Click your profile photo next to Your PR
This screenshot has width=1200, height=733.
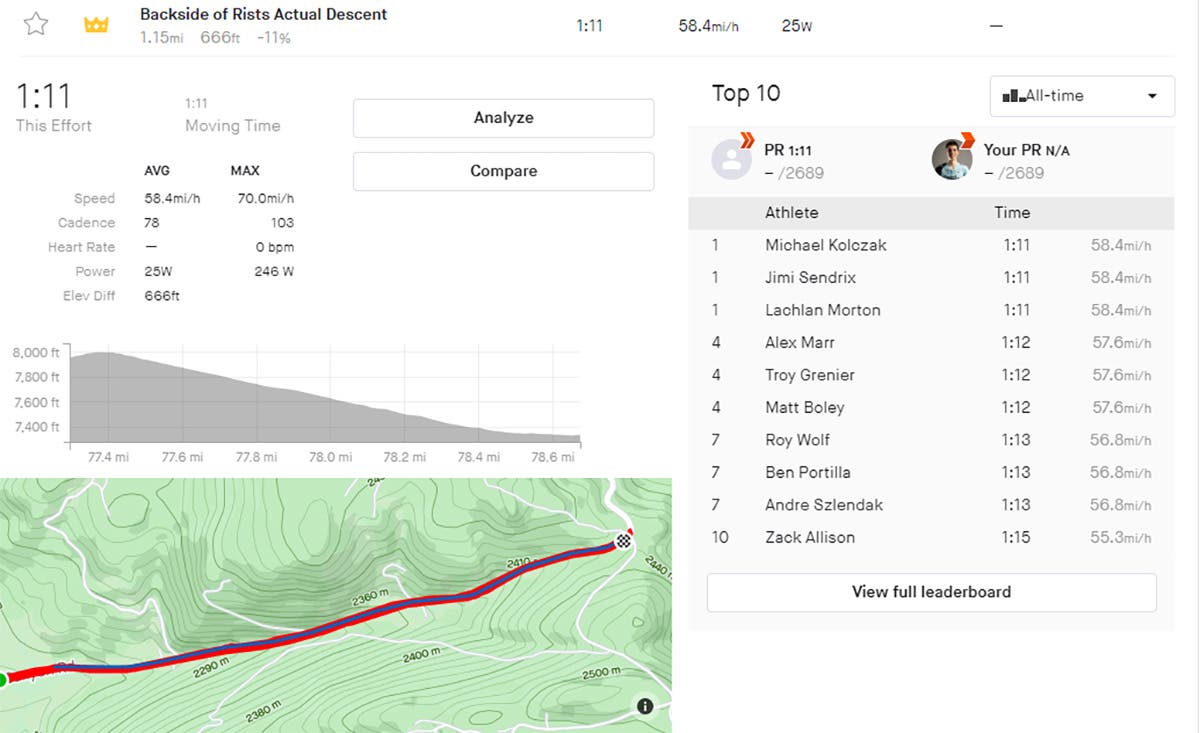[951, 158]
